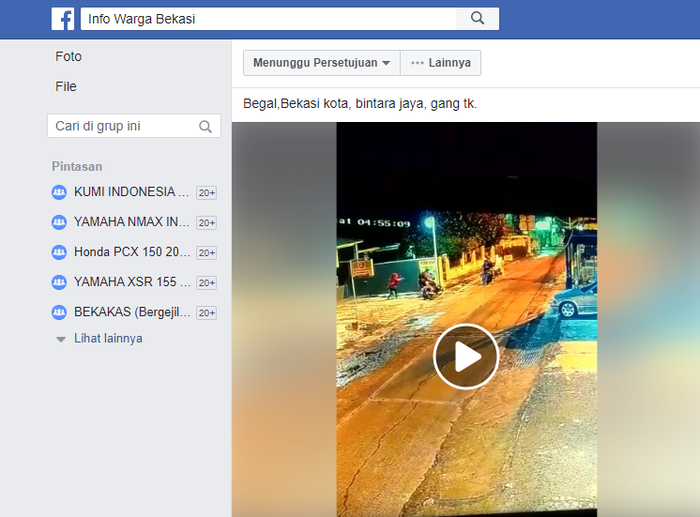
Task: Click the BEKAKAS group icon
Action: click(59, 312)
